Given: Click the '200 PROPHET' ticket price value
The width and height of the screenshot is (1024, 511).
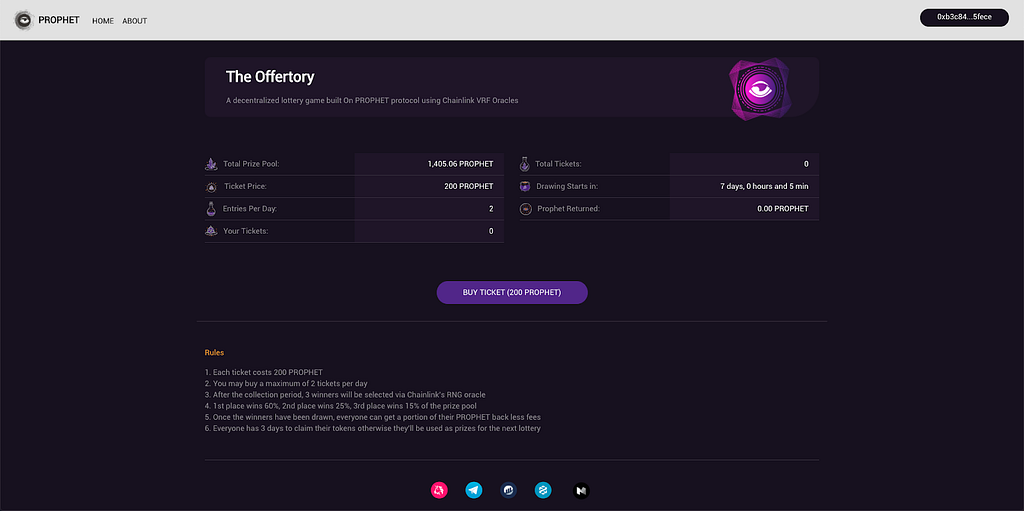Looking at the screenshot, I should tap(469, 187).
